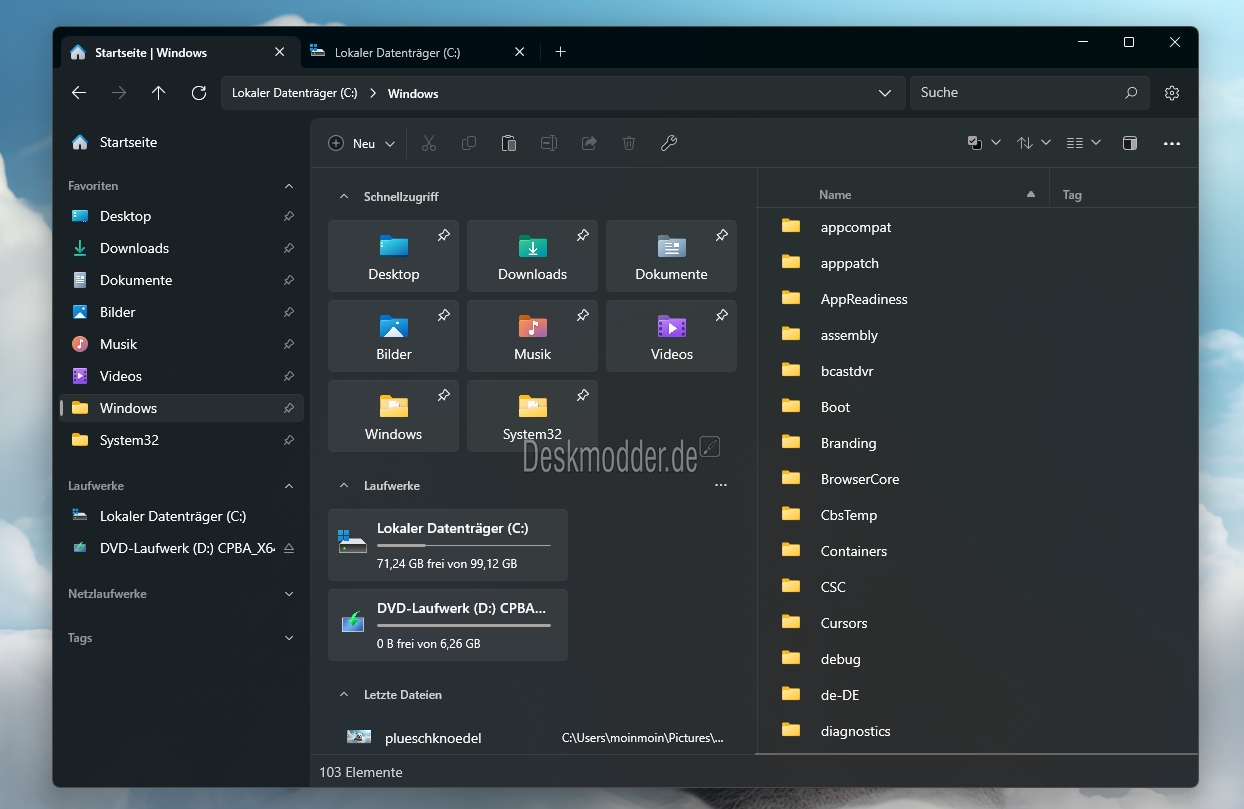The width and height of the screenshot is (1244, 809).
Task: Click the Delete trash icon
Action: tap(629, 143)
